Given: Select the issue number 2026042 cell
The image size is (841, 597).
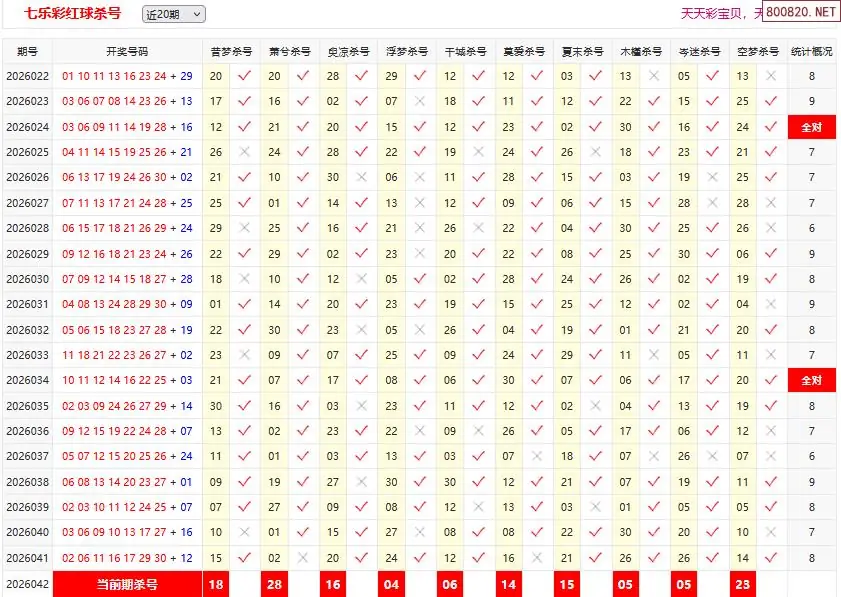Looking at the screenshot, I should point(27,584).
